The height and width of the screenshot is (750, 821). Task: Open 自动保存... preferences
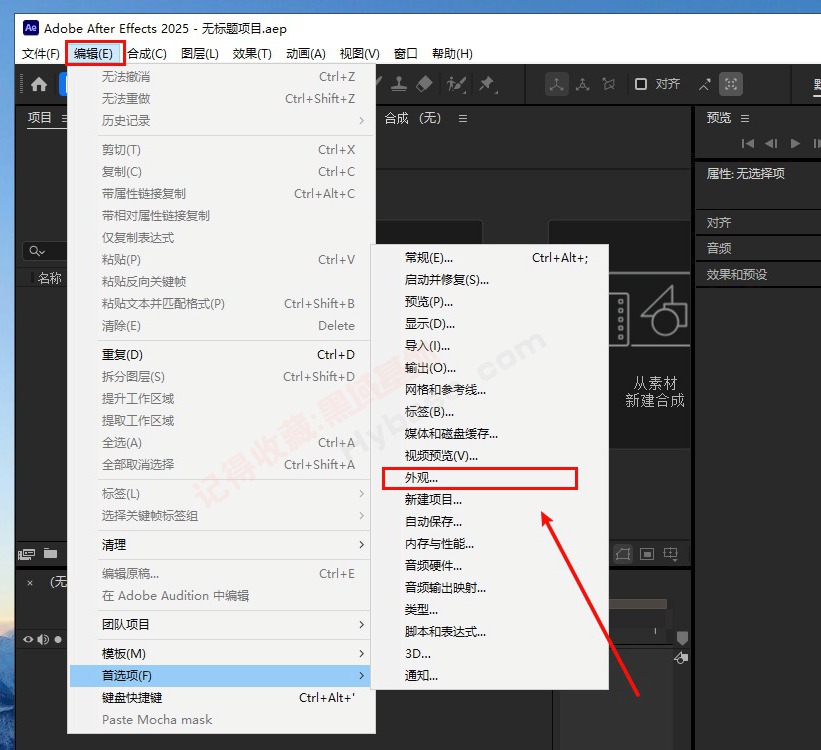pos(490,522)
